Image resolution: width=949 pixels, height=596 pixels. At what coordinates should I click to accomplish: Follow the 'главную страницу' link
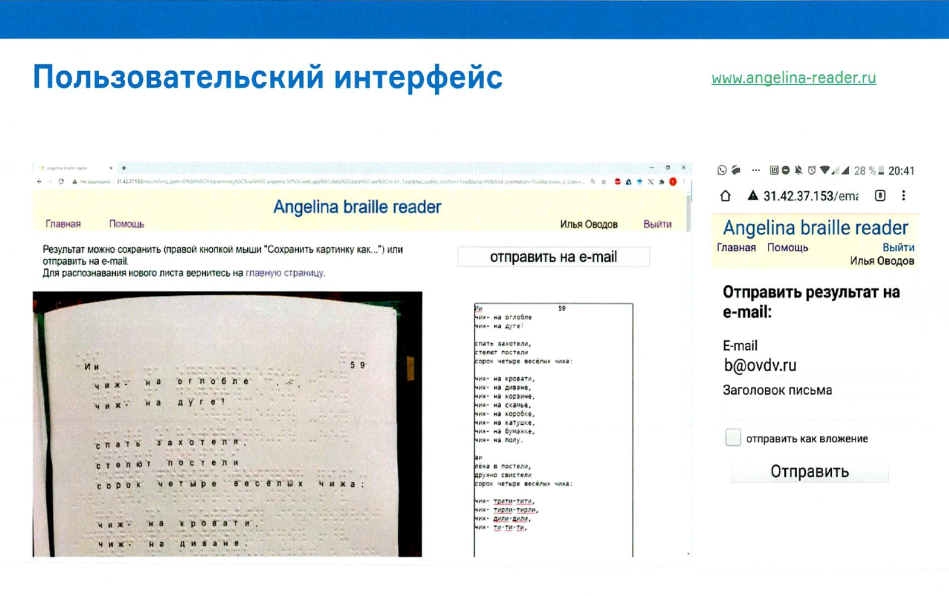(290, 273)
